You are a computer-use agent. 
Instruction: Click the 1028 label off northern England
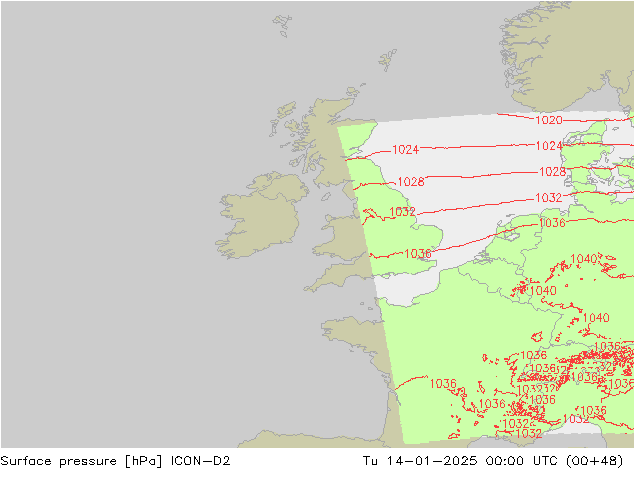(411, 182)
